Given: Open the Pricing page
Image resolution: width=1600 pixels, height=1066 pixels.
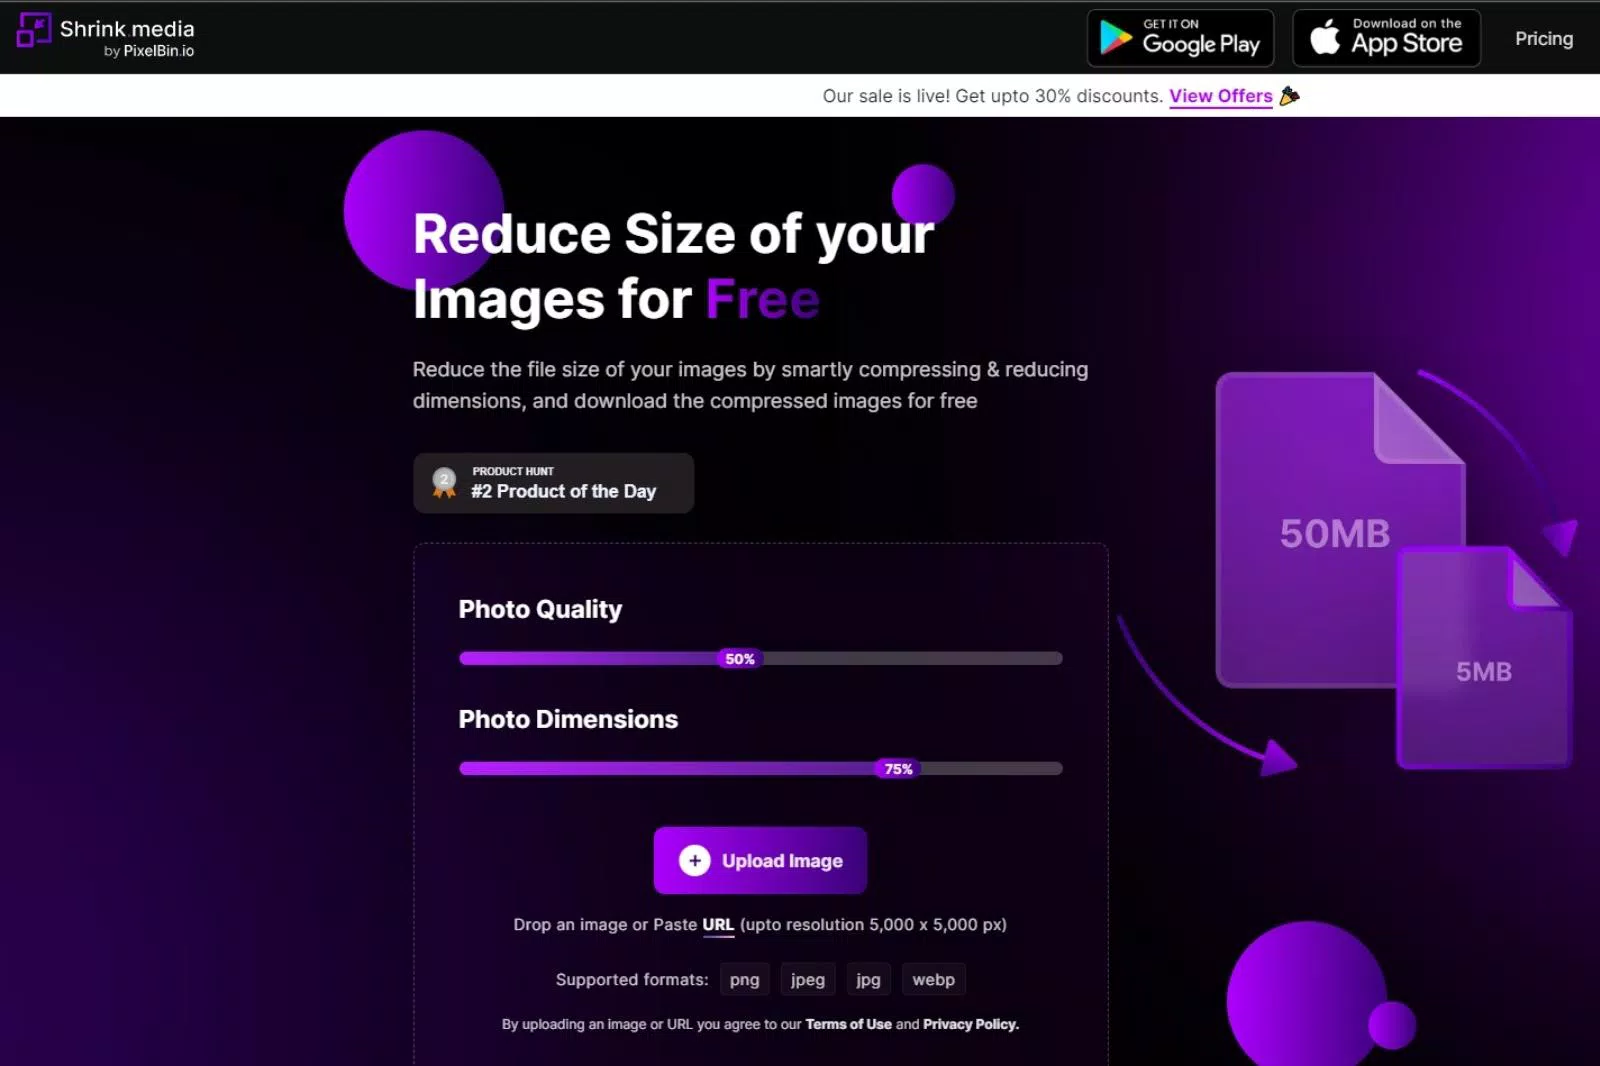Looking at the screenshot, I should [x=1543, y=39].
